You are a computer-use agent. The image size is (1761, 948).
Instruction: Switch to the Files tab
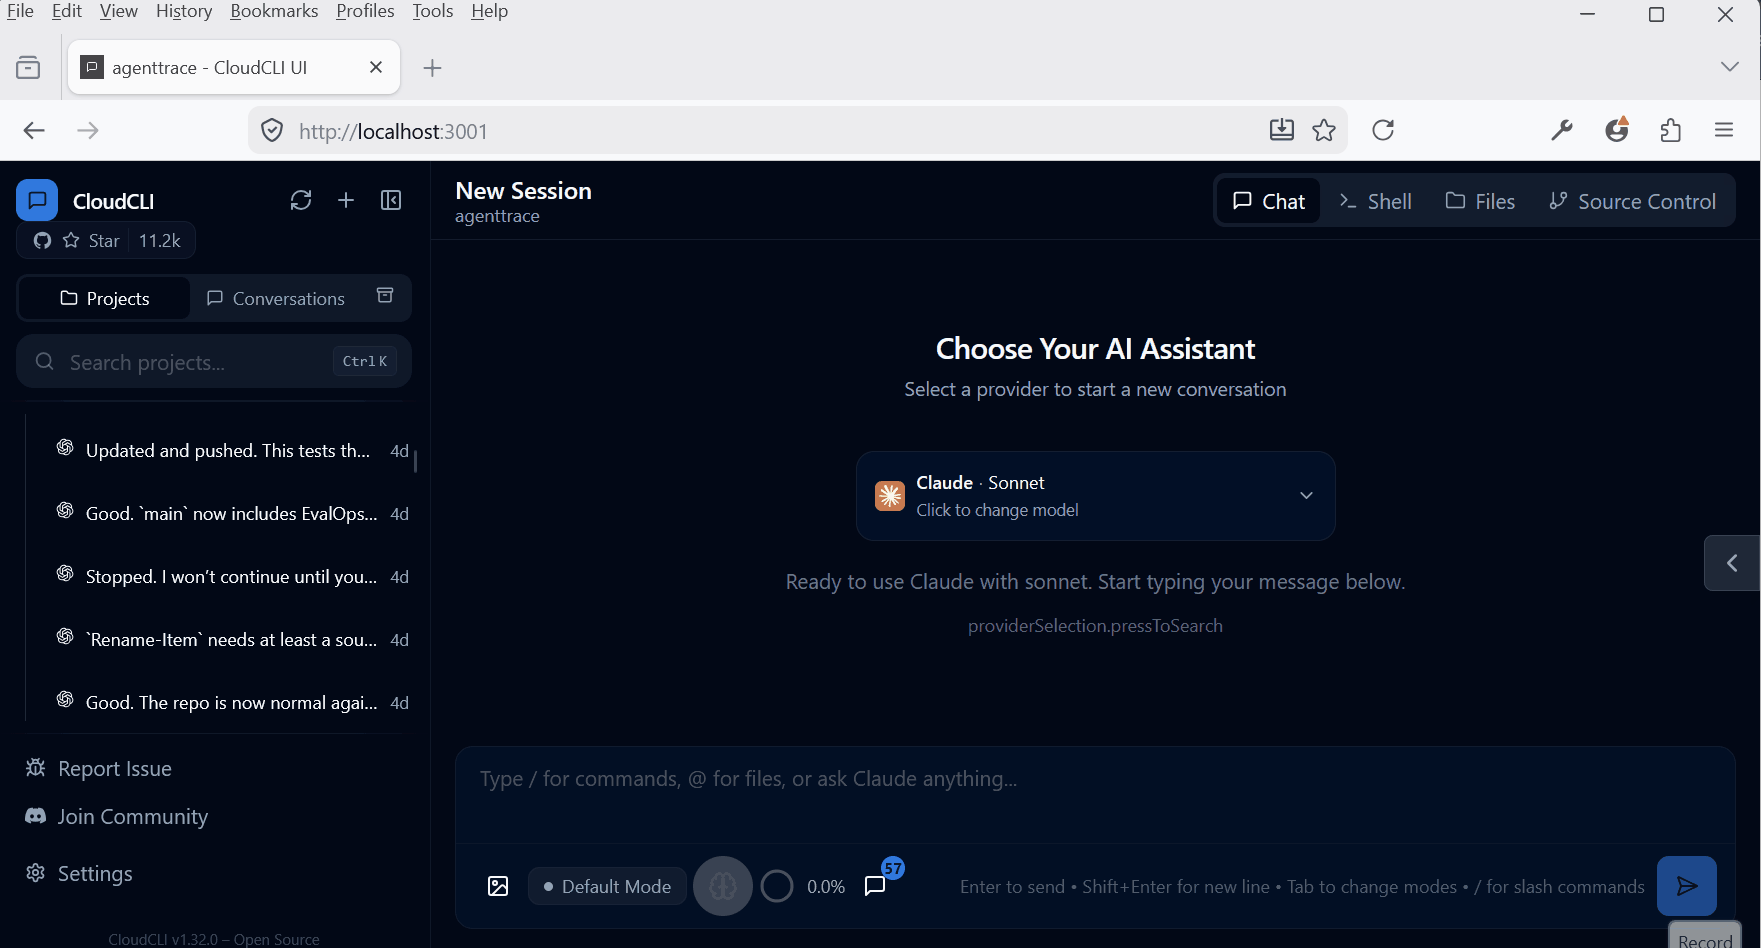[1480, 201]
